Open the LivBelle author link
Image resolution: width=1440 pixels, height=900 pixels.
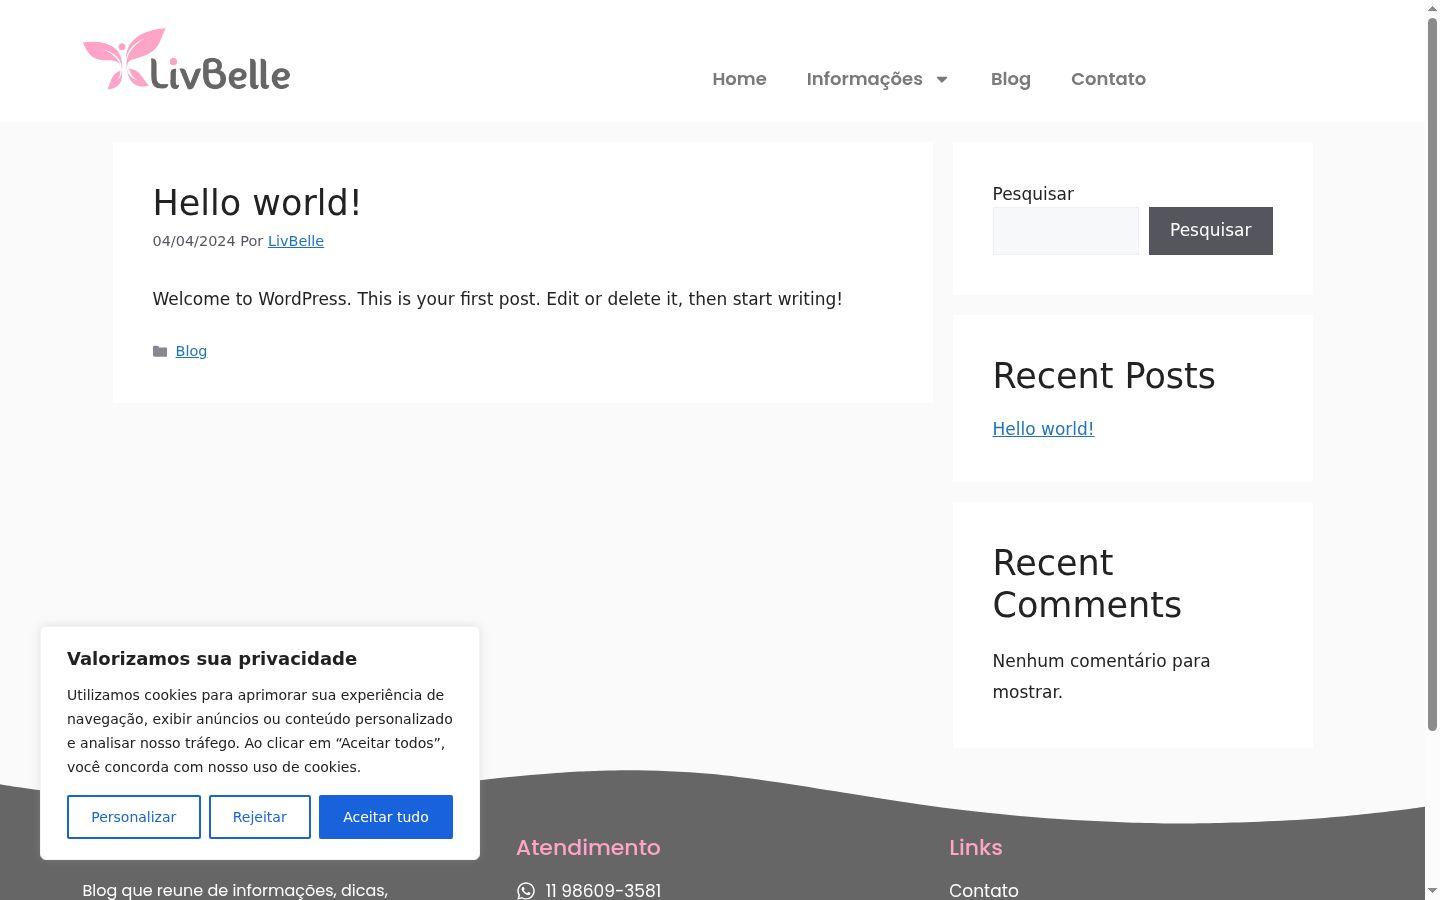coord(296,241)
